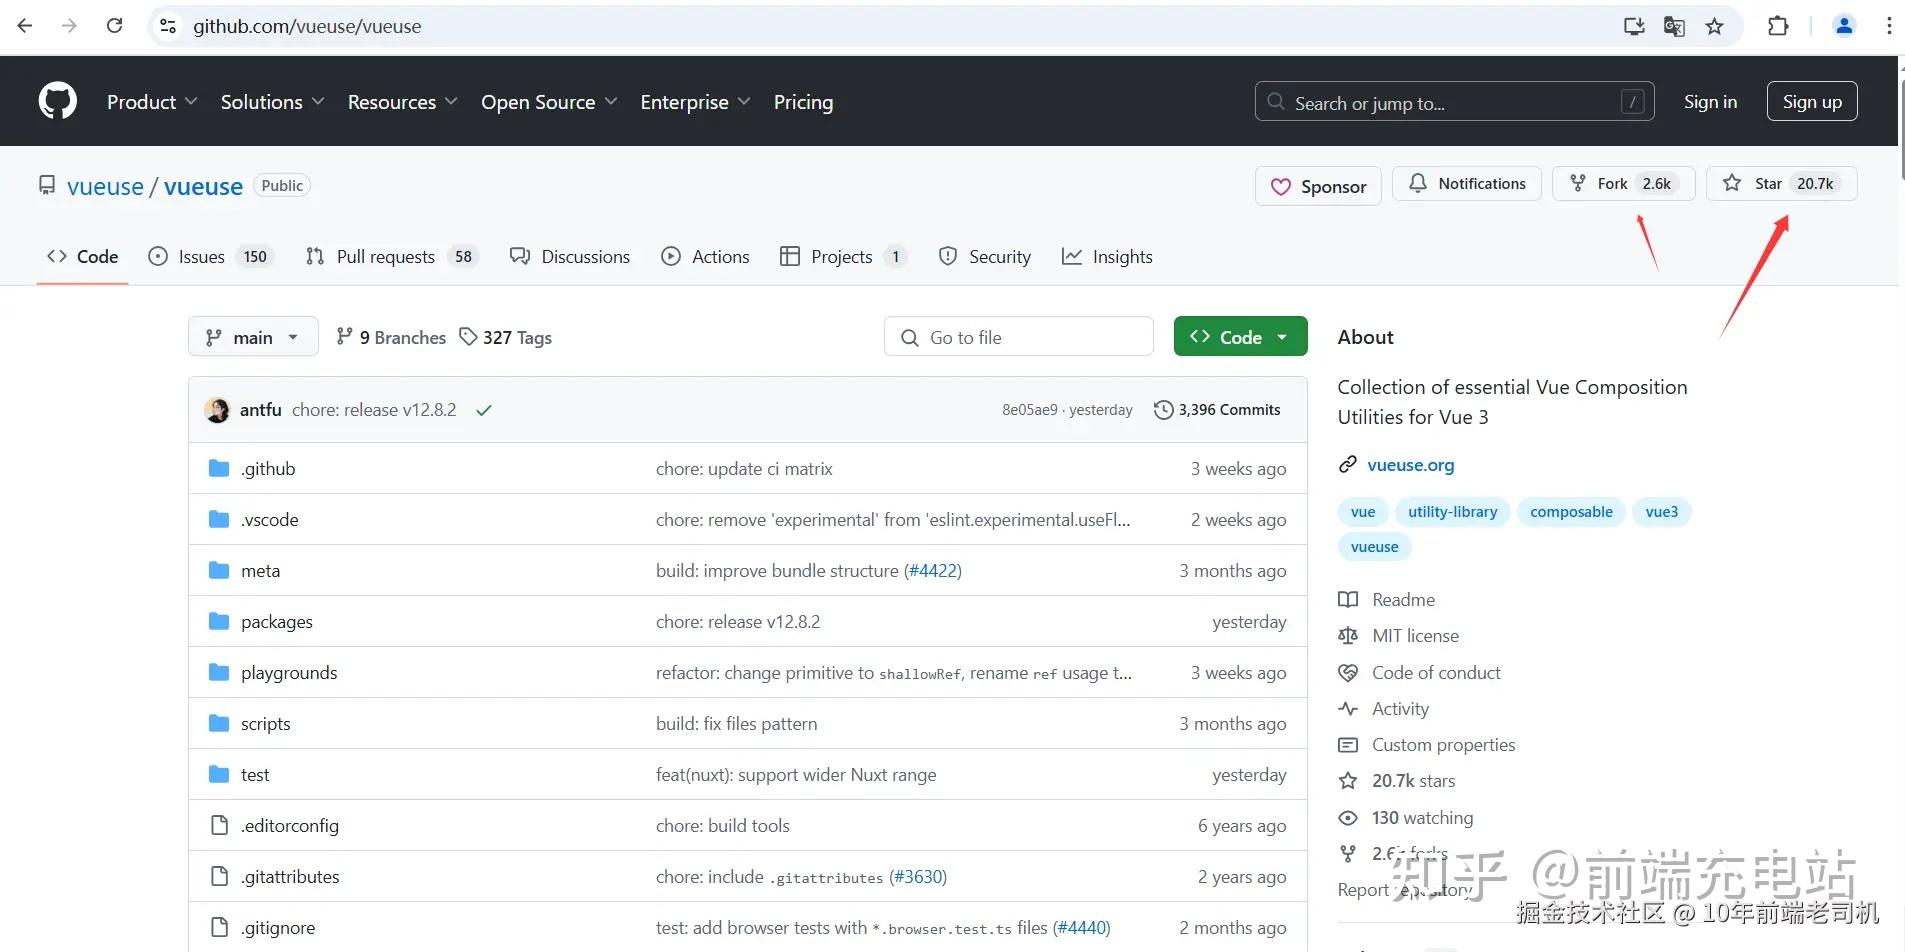Open the Security tab
The height and width of the screenshot is (952, 1905).
[984, 257]
